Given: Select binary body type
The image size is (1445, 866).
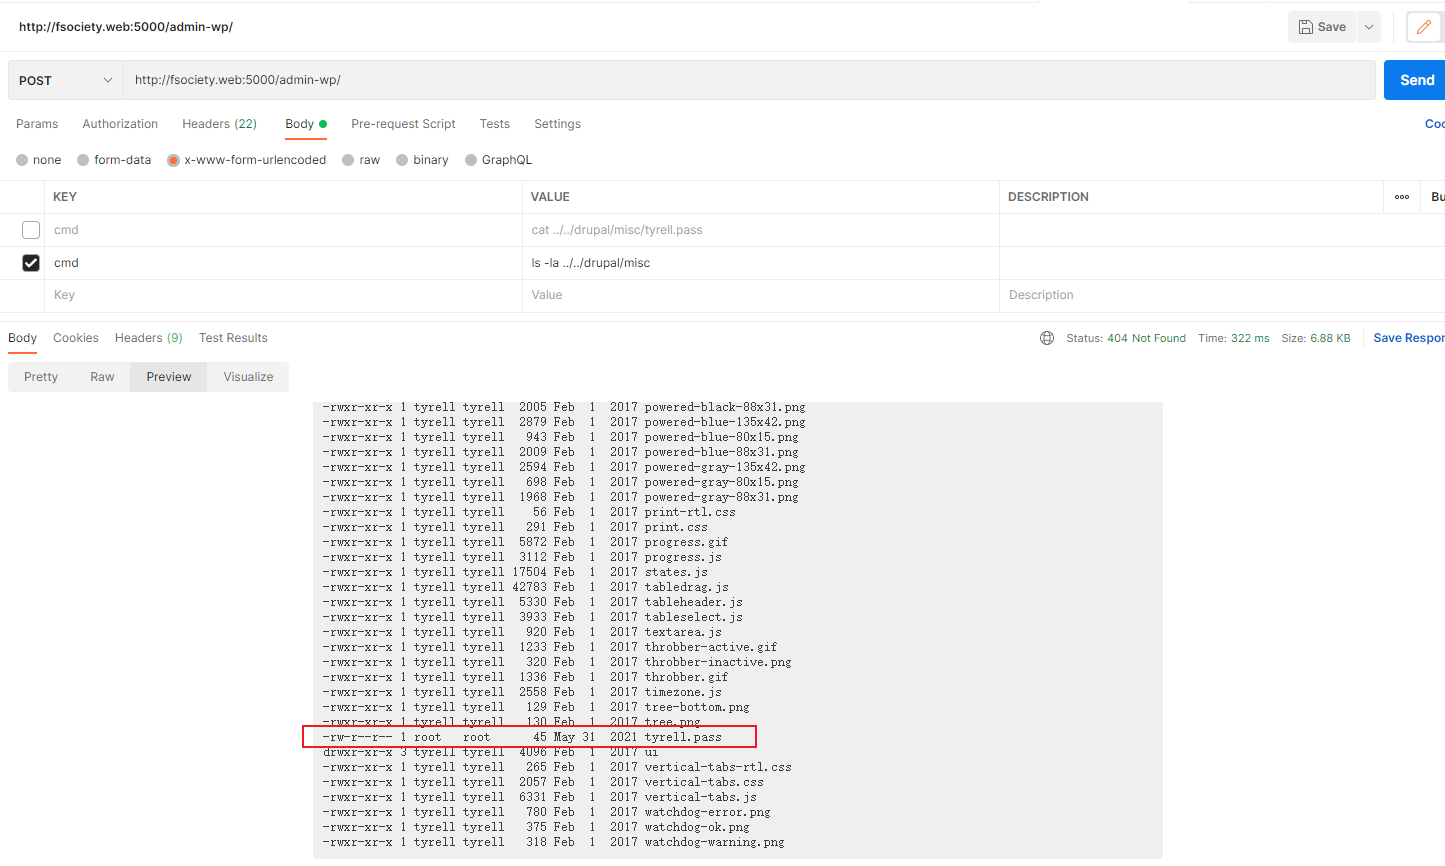Looking at the screenshot, I should tap(402, 160).
